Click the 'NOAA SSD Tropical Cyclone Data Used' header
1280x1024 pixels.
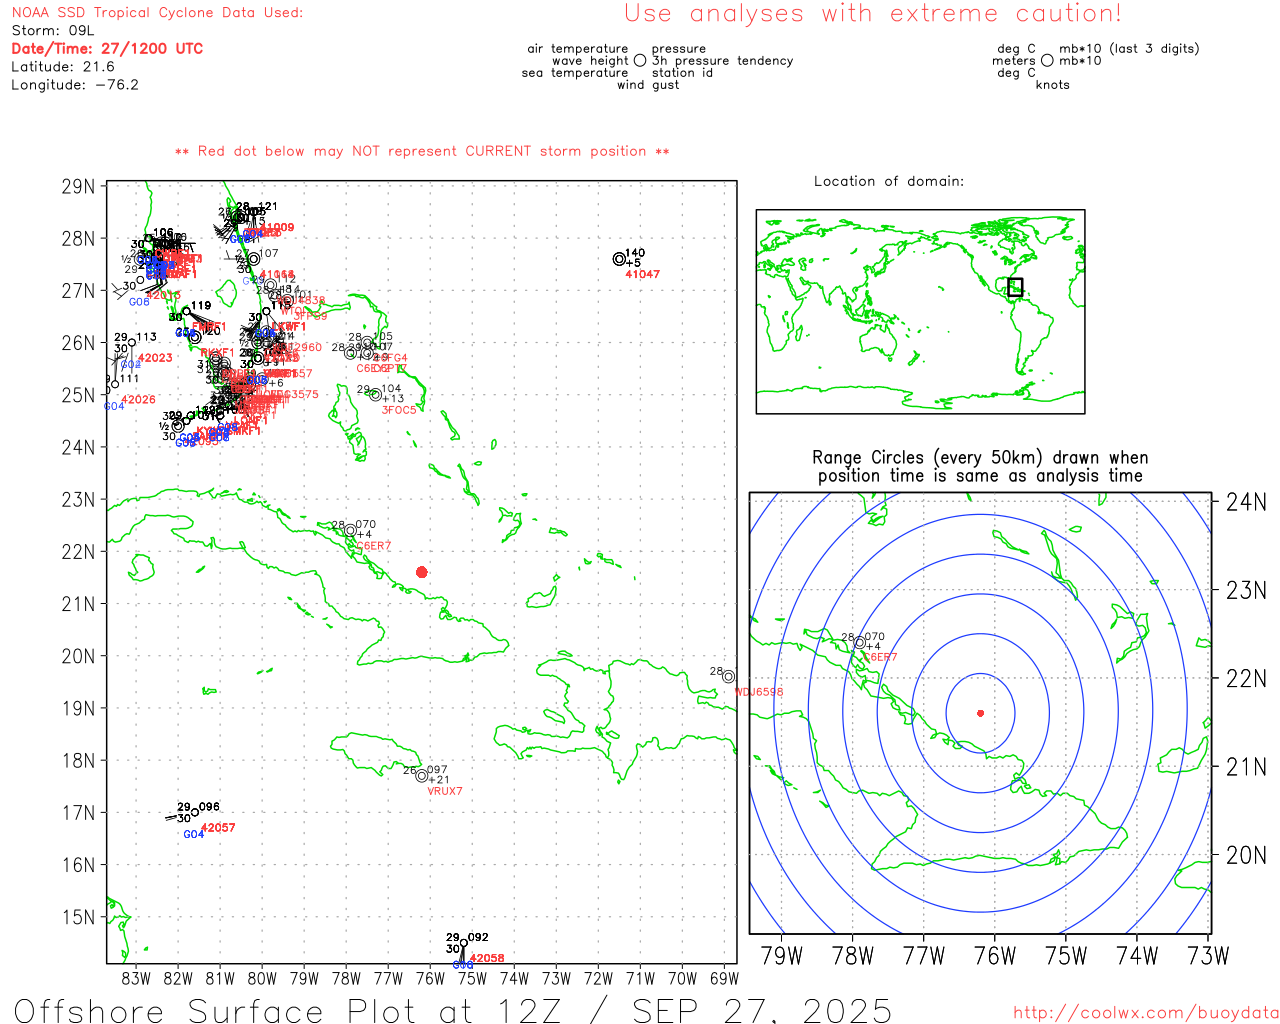click(x=157, y=13)
